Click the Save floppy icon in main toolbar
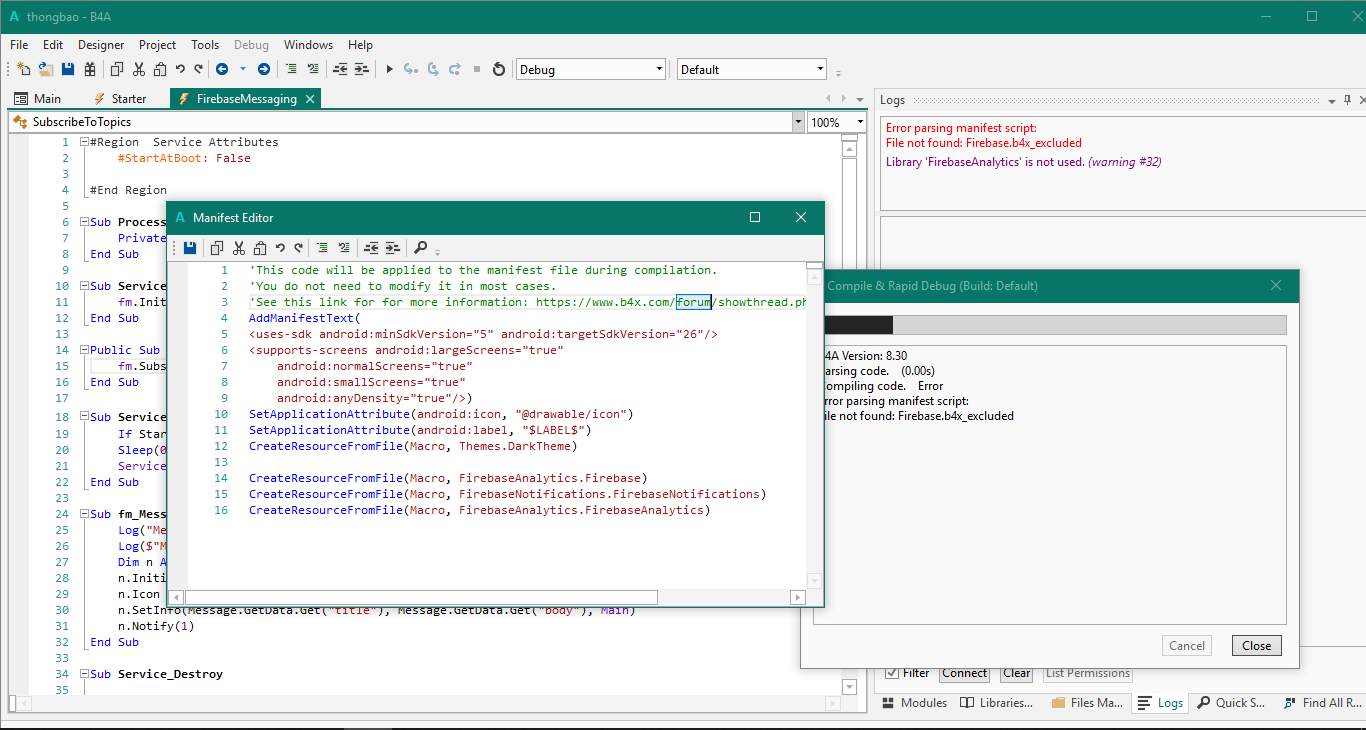Viewport: 1366px width, 730px height. click(68, 69)
